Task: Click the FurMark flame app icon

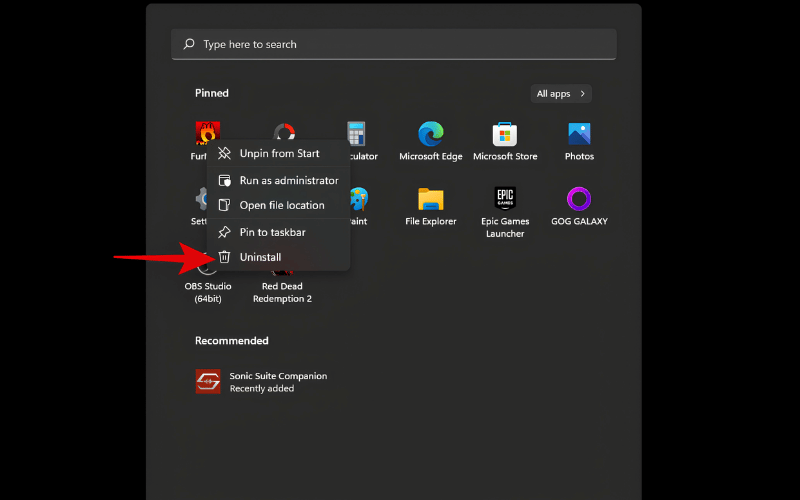Action: click(208, 131)
